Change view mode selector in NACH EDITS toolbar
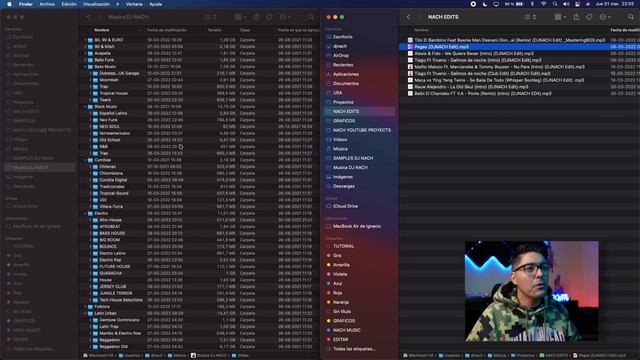 [530, 17]
